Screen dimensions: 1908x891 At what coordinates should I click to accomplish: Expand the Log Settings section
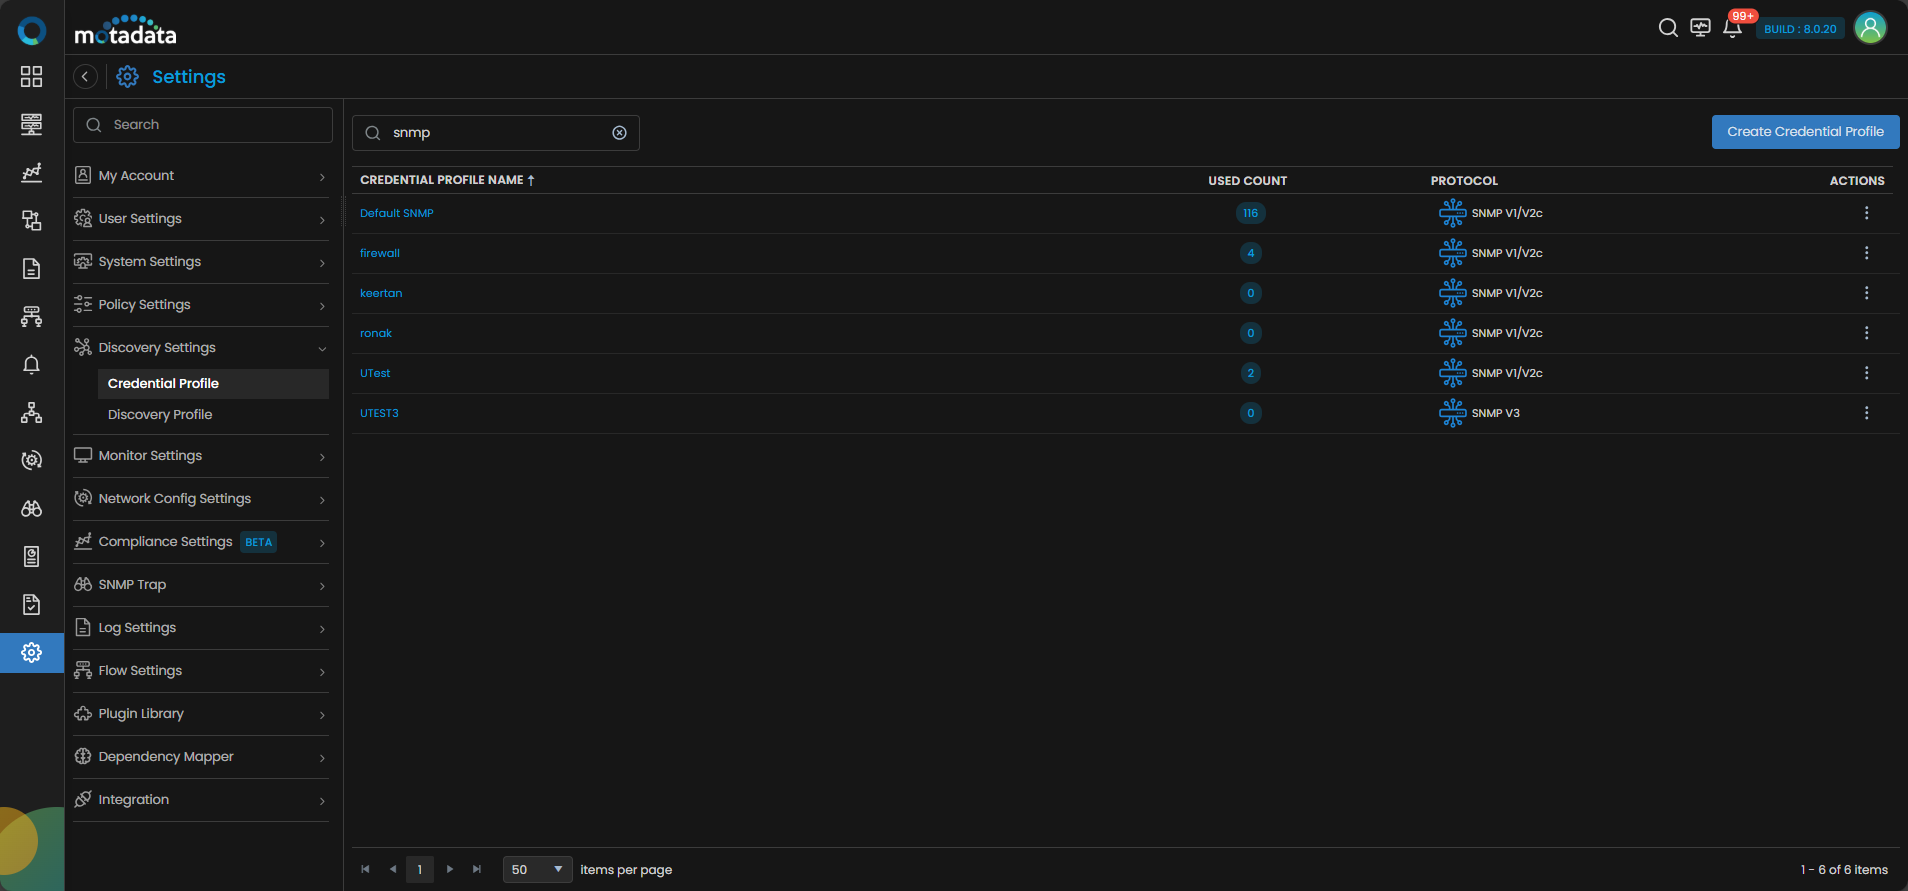[201, 628]
